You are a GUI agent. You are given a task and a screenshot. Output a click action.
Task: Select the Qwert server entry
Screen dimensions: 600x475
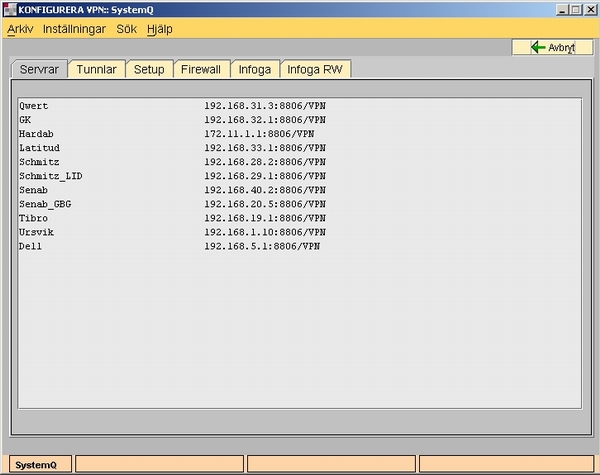point(34,105)
